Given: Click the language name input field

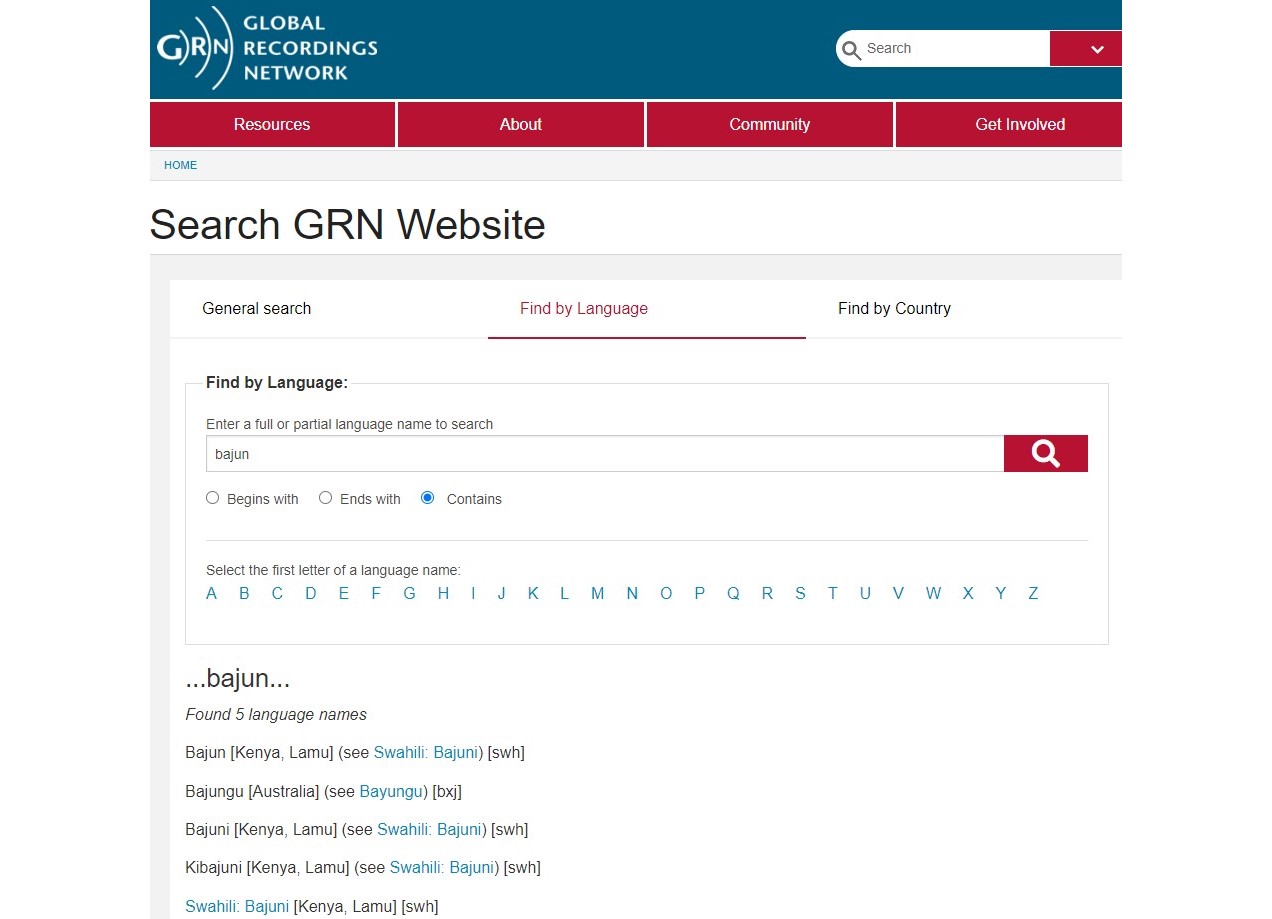Looking at the screenshot, I should pos(604,454).
